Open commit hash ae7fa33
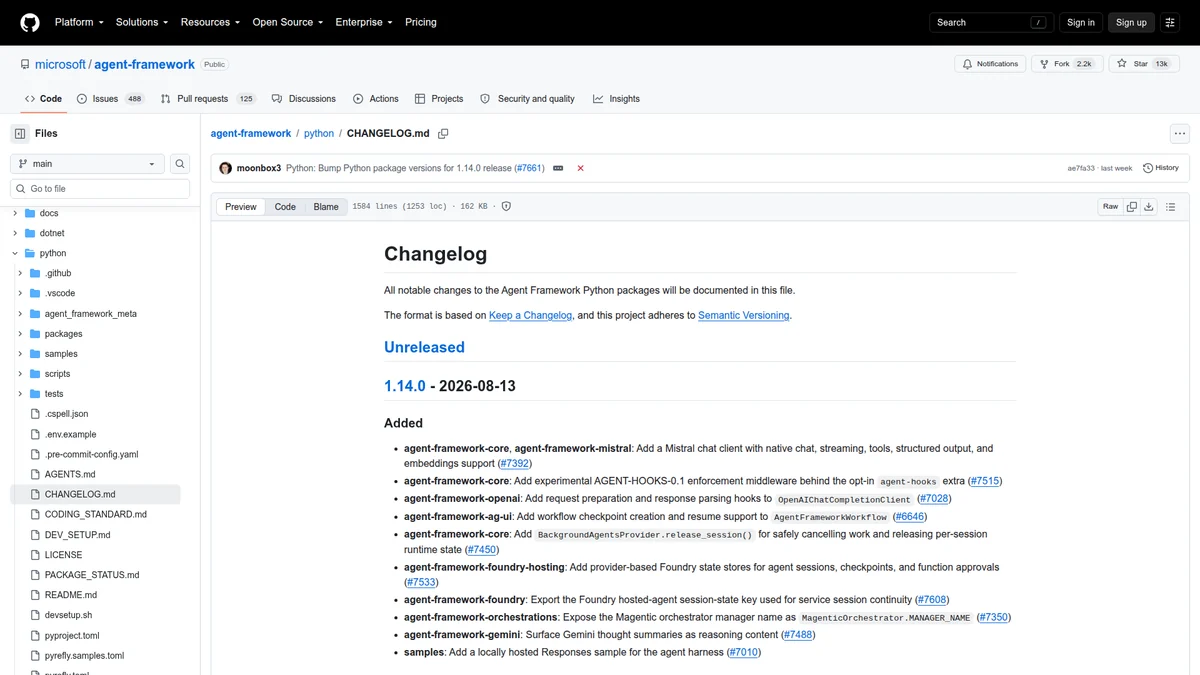 coord(1081,168)
